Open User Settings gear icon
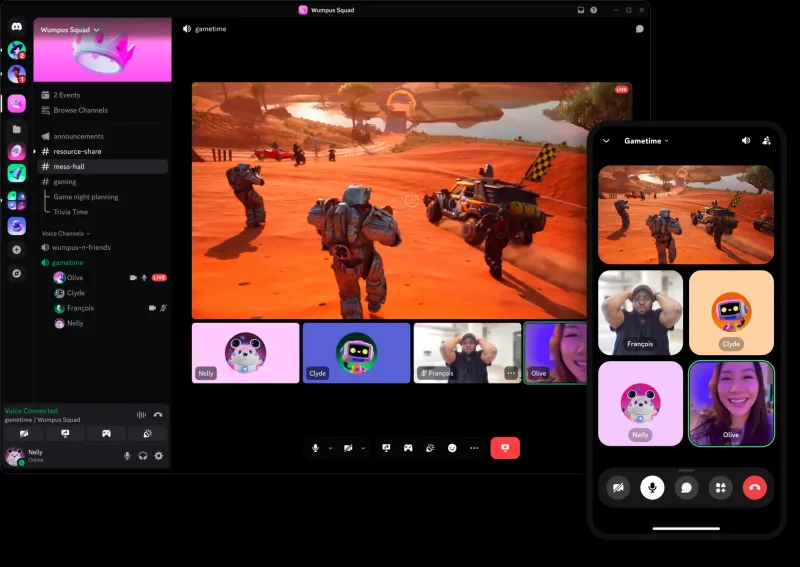Image resolution: width=800 pixels, height=567 pixels. [159, 456]
